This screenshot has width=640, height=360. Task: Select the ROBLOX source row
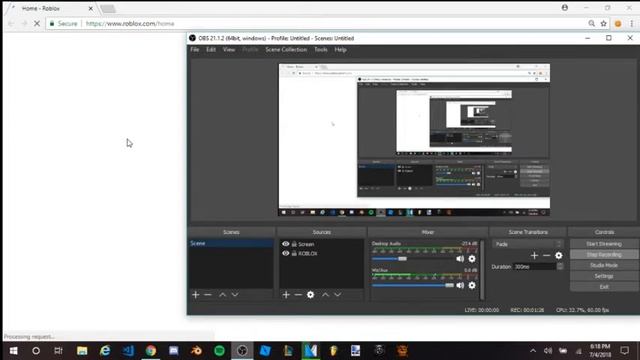[x=322, y=253]
